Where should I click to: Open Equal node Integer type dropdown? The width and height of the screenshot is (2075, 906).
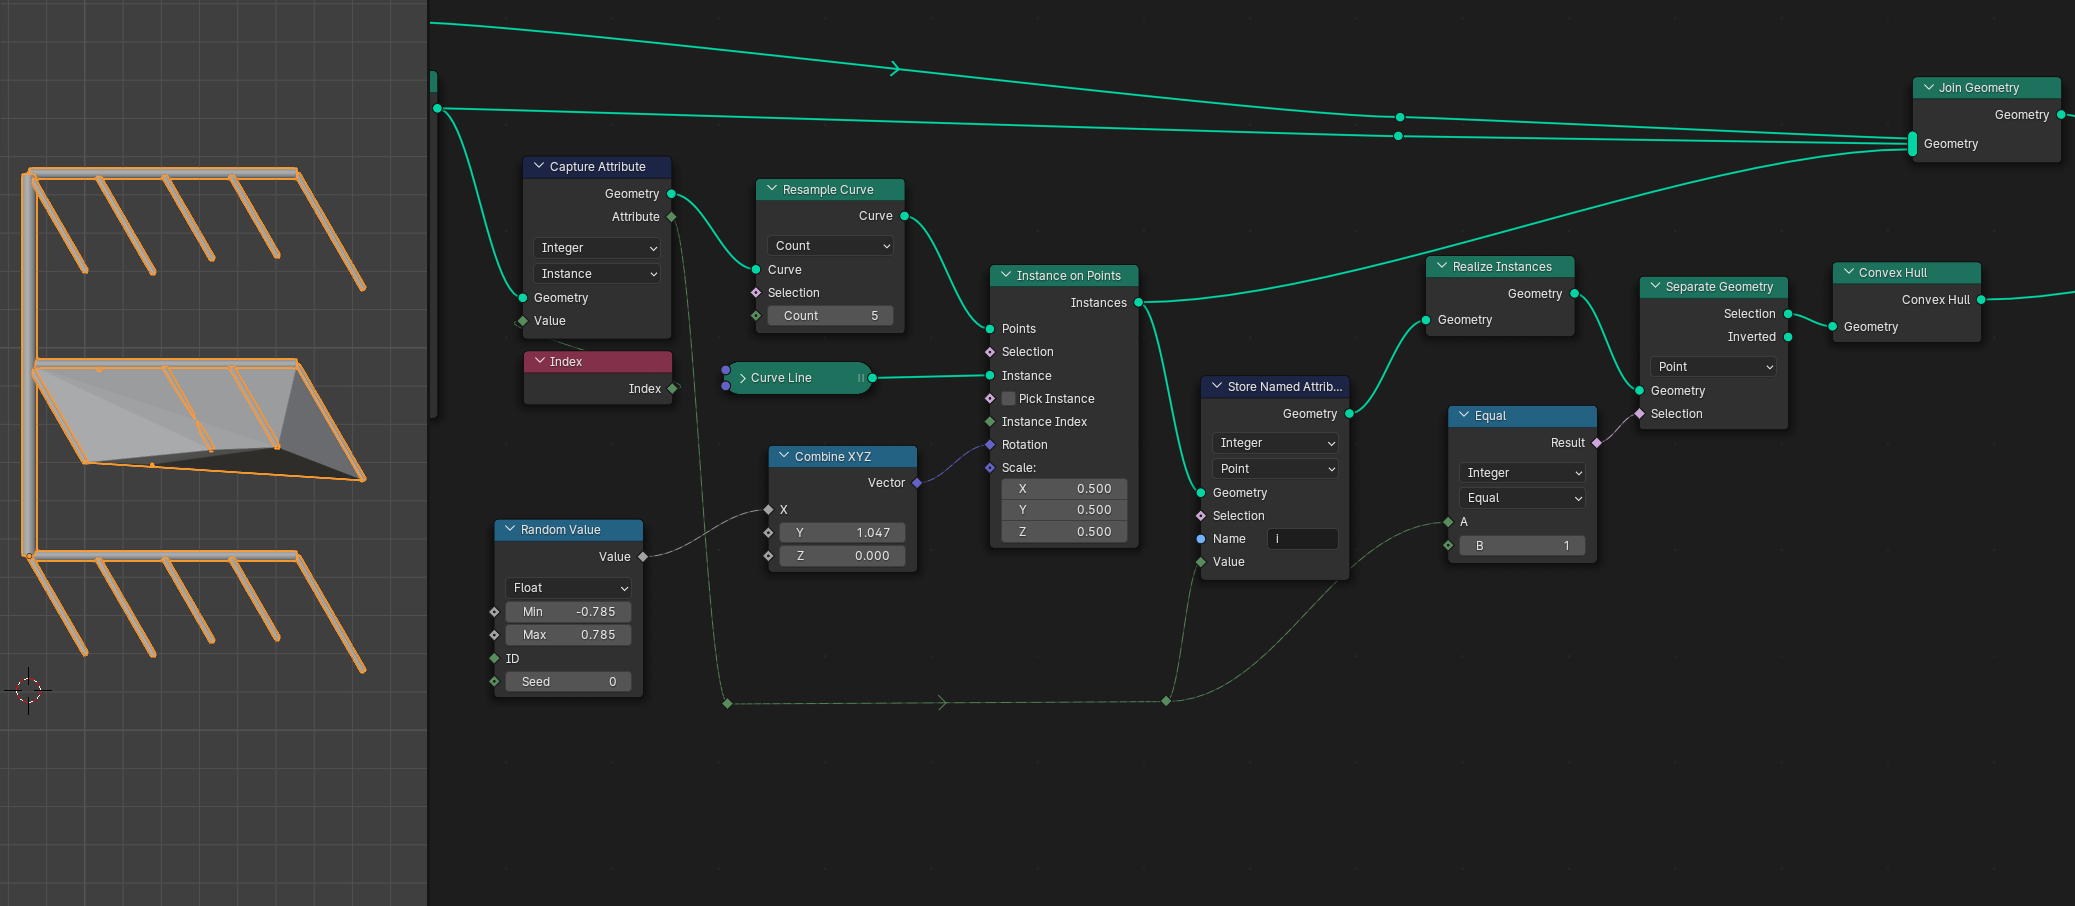coord(1522,473)
